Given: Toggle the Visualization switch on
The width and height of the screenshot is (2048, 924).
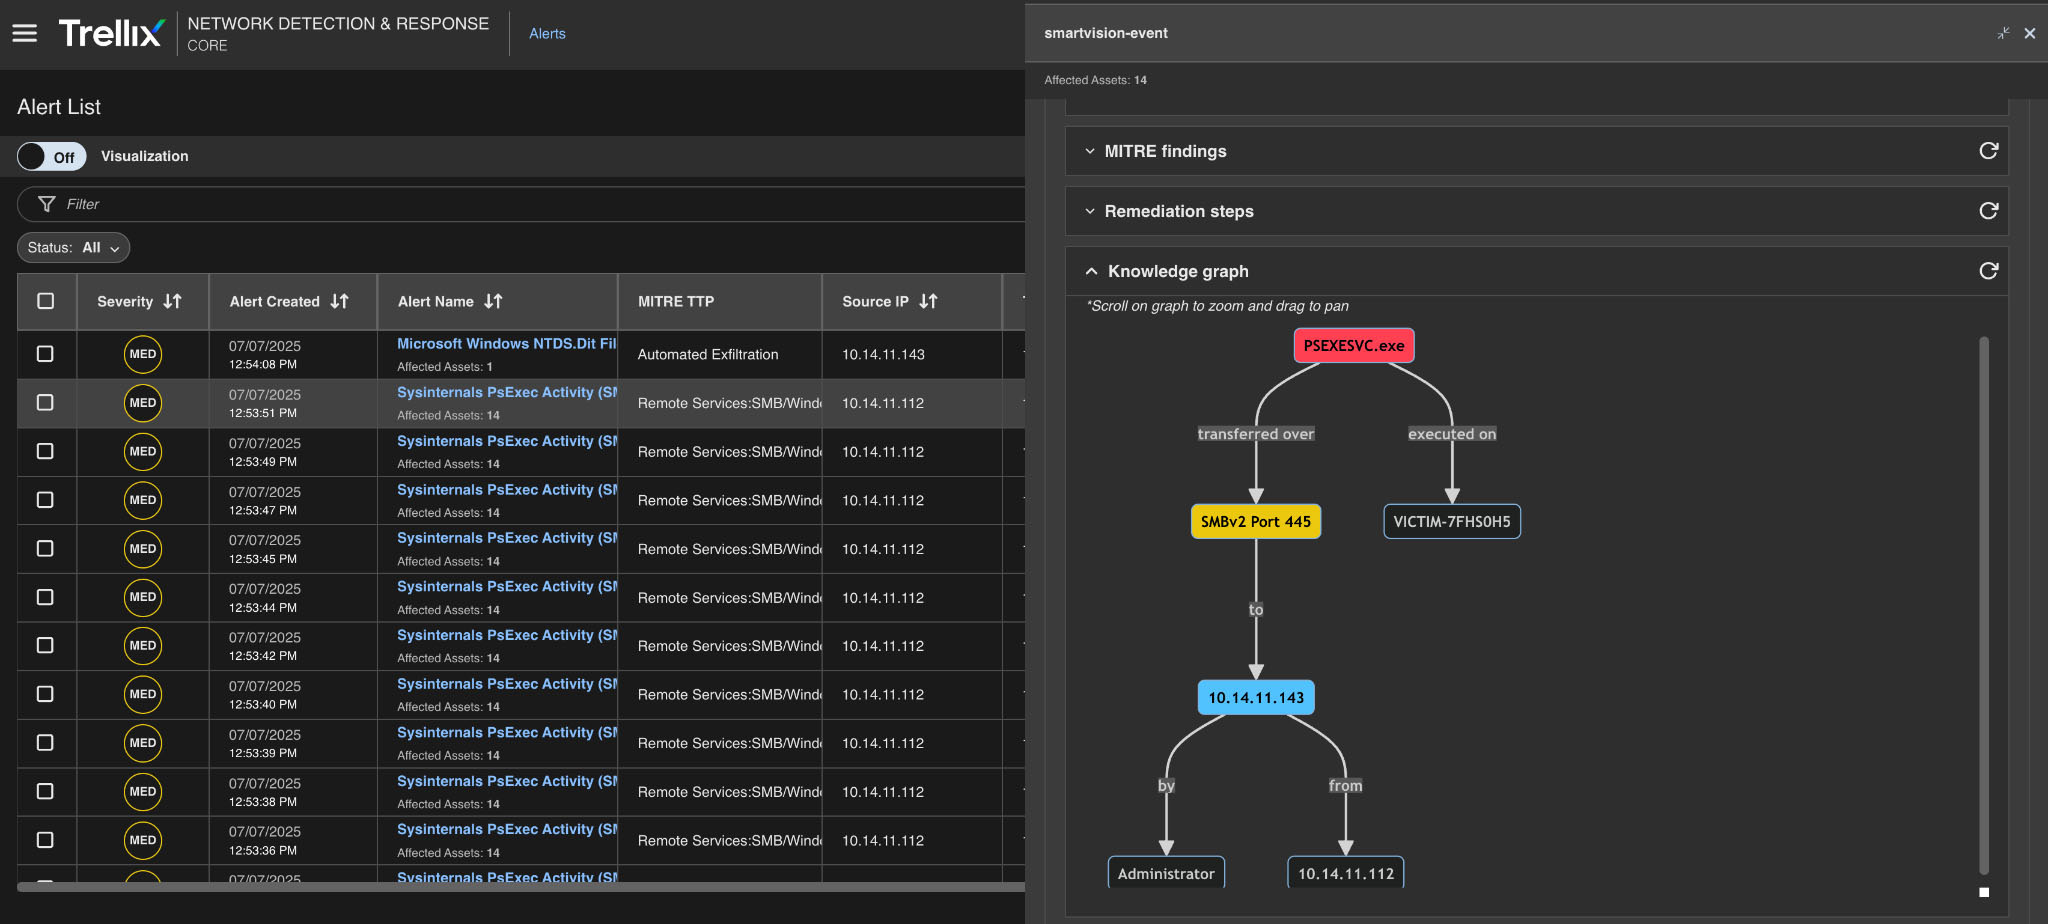Looking at the screenshot, I should 52,157.
